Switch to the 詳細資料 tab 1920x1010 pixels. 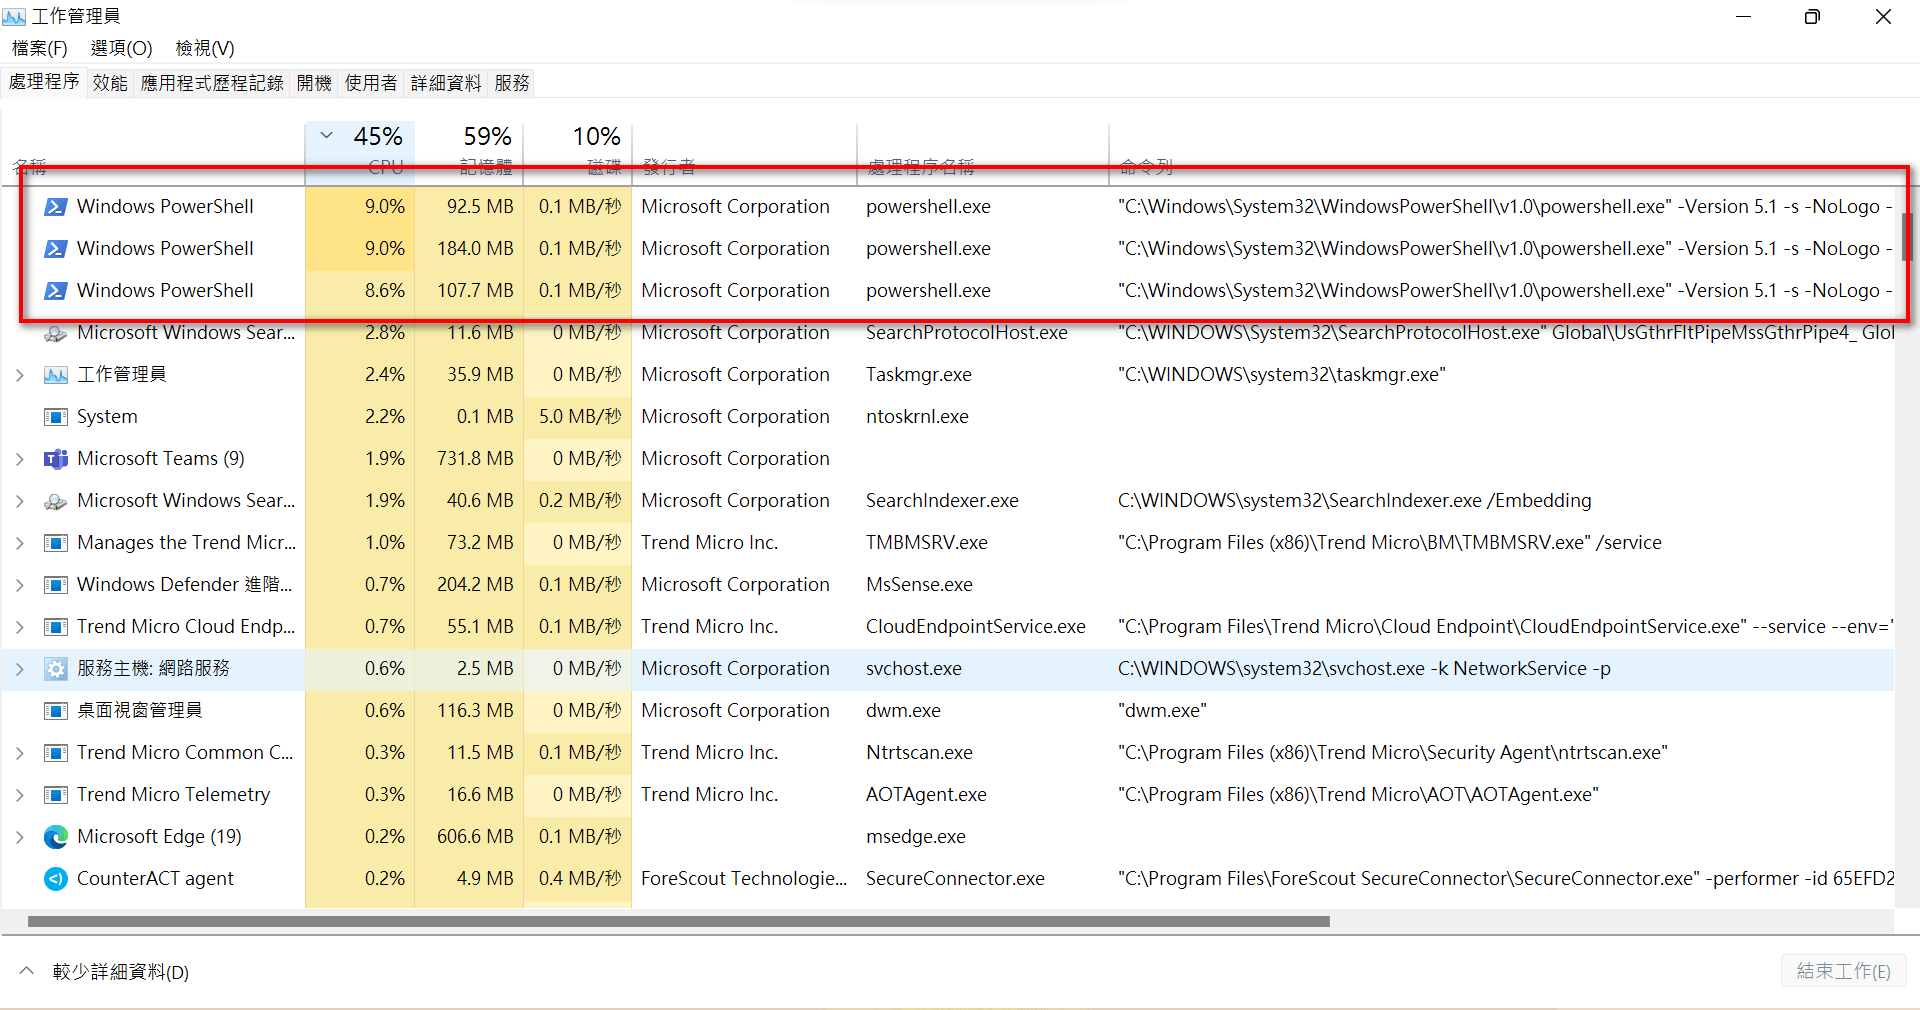(446, 83)
